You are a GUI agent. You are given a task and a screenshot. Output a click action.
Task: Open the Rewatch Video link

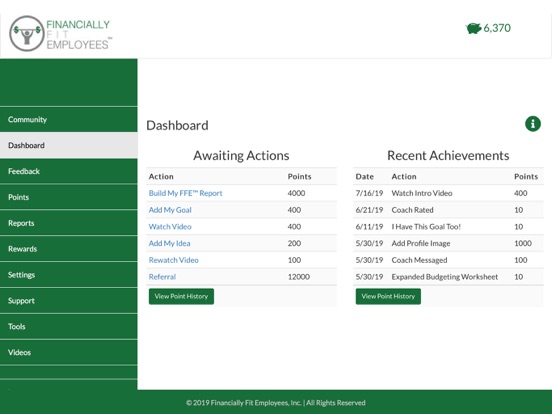pos(174,260)
